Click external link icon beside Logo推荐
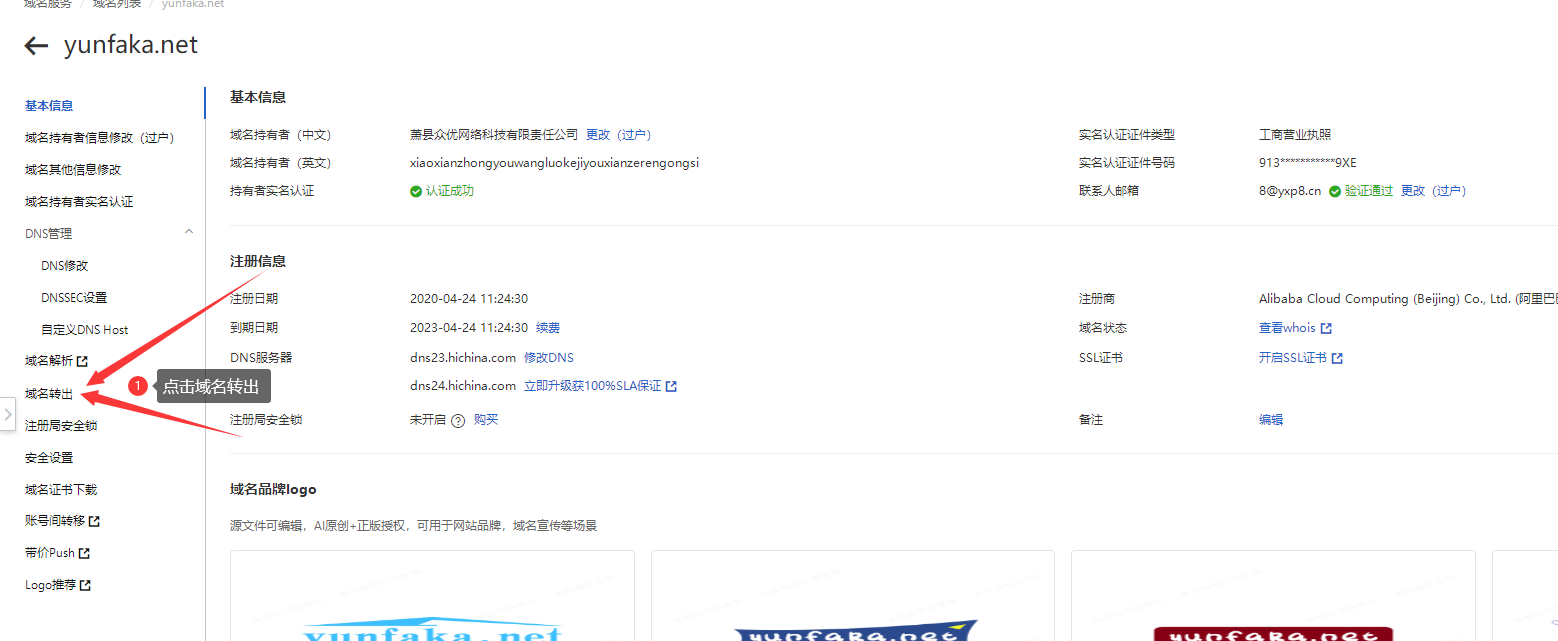 pyautogui.click(x=85, y=586)
